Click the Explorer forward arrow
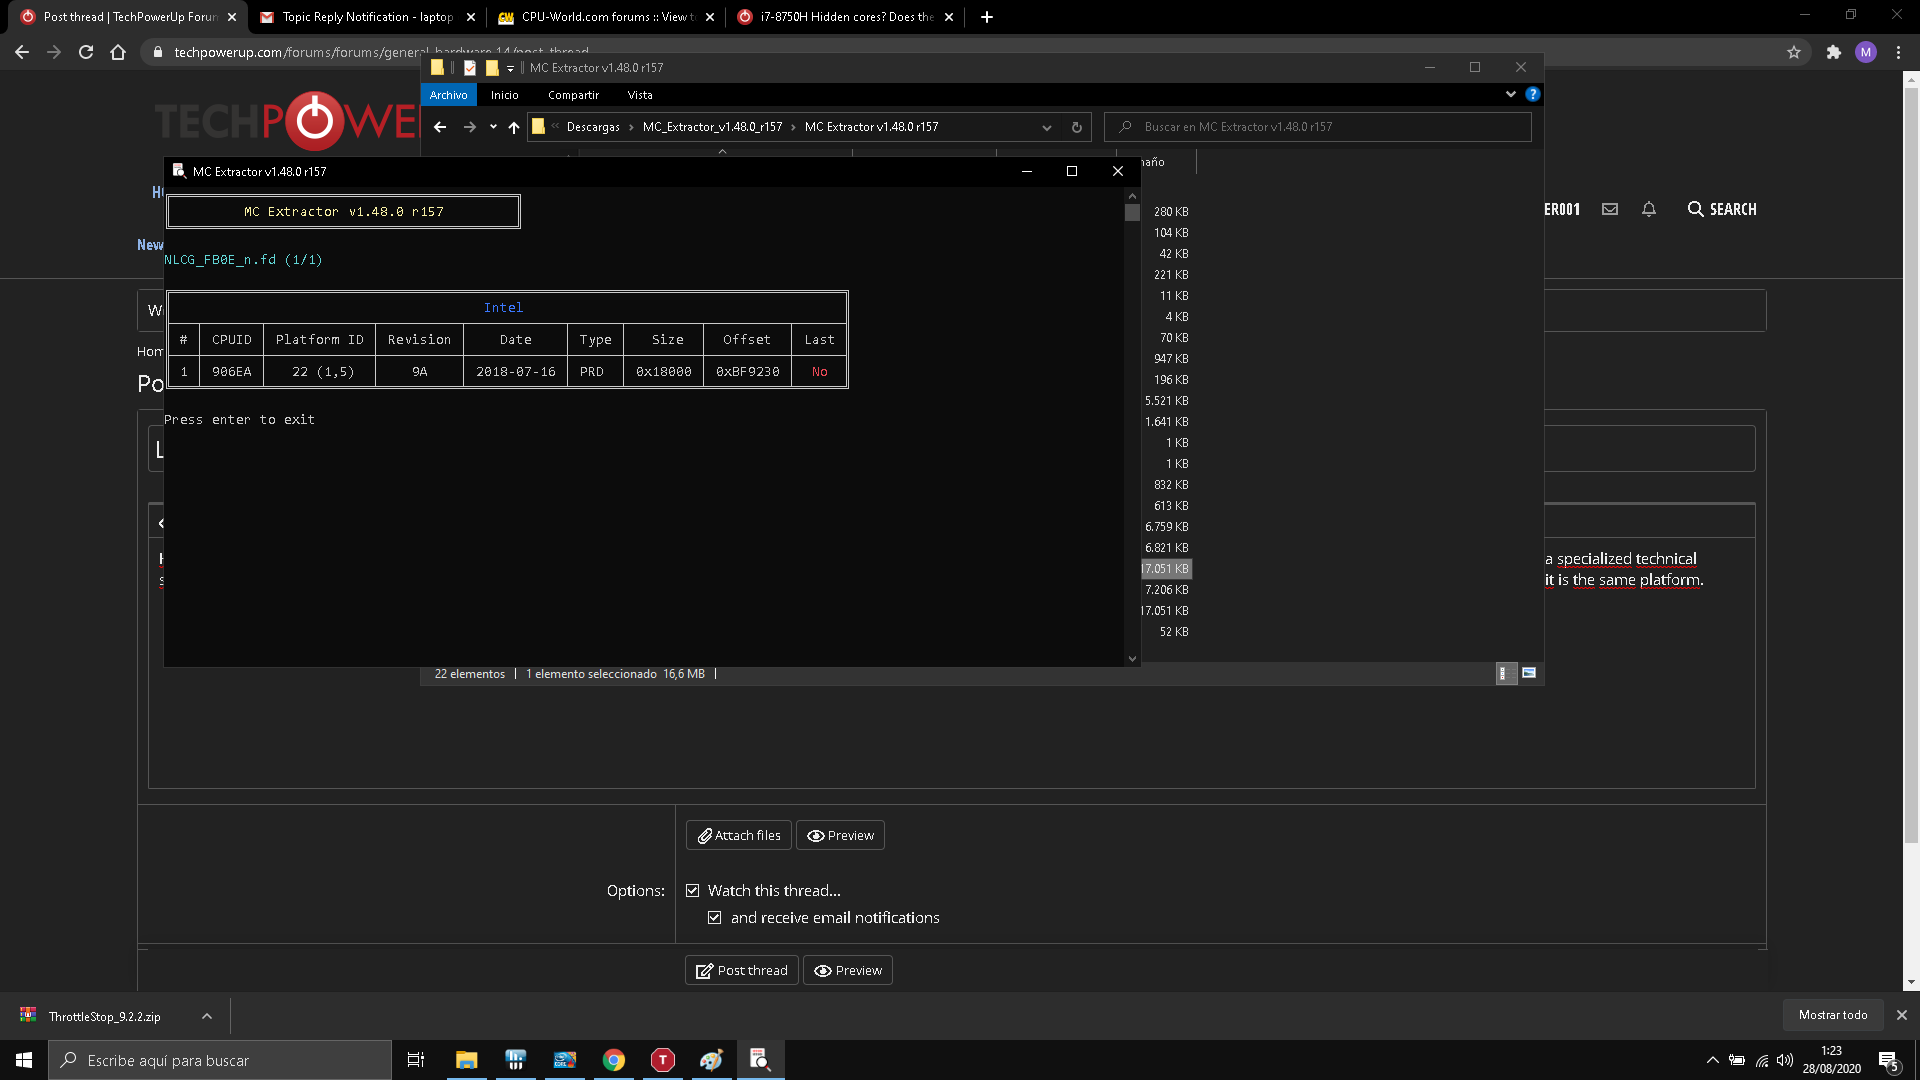The image size is (1920, 1080). click(x=470, y=127)
